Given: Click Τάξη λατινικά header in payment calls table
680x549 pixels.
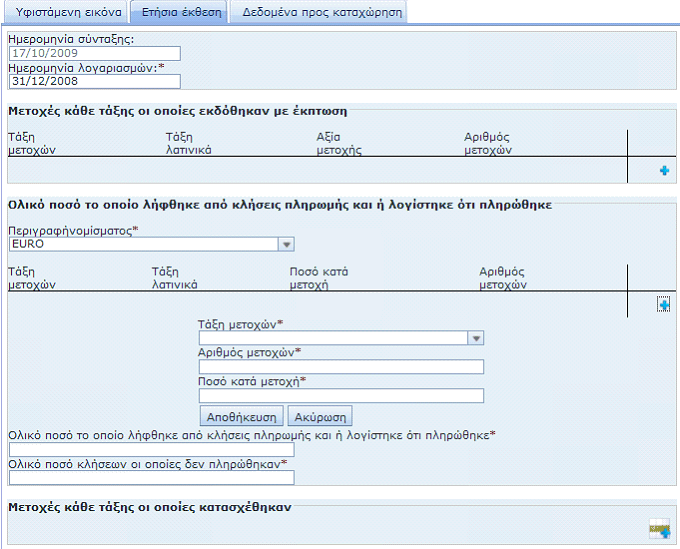Looking at the screenshot, I should point(174,278).
